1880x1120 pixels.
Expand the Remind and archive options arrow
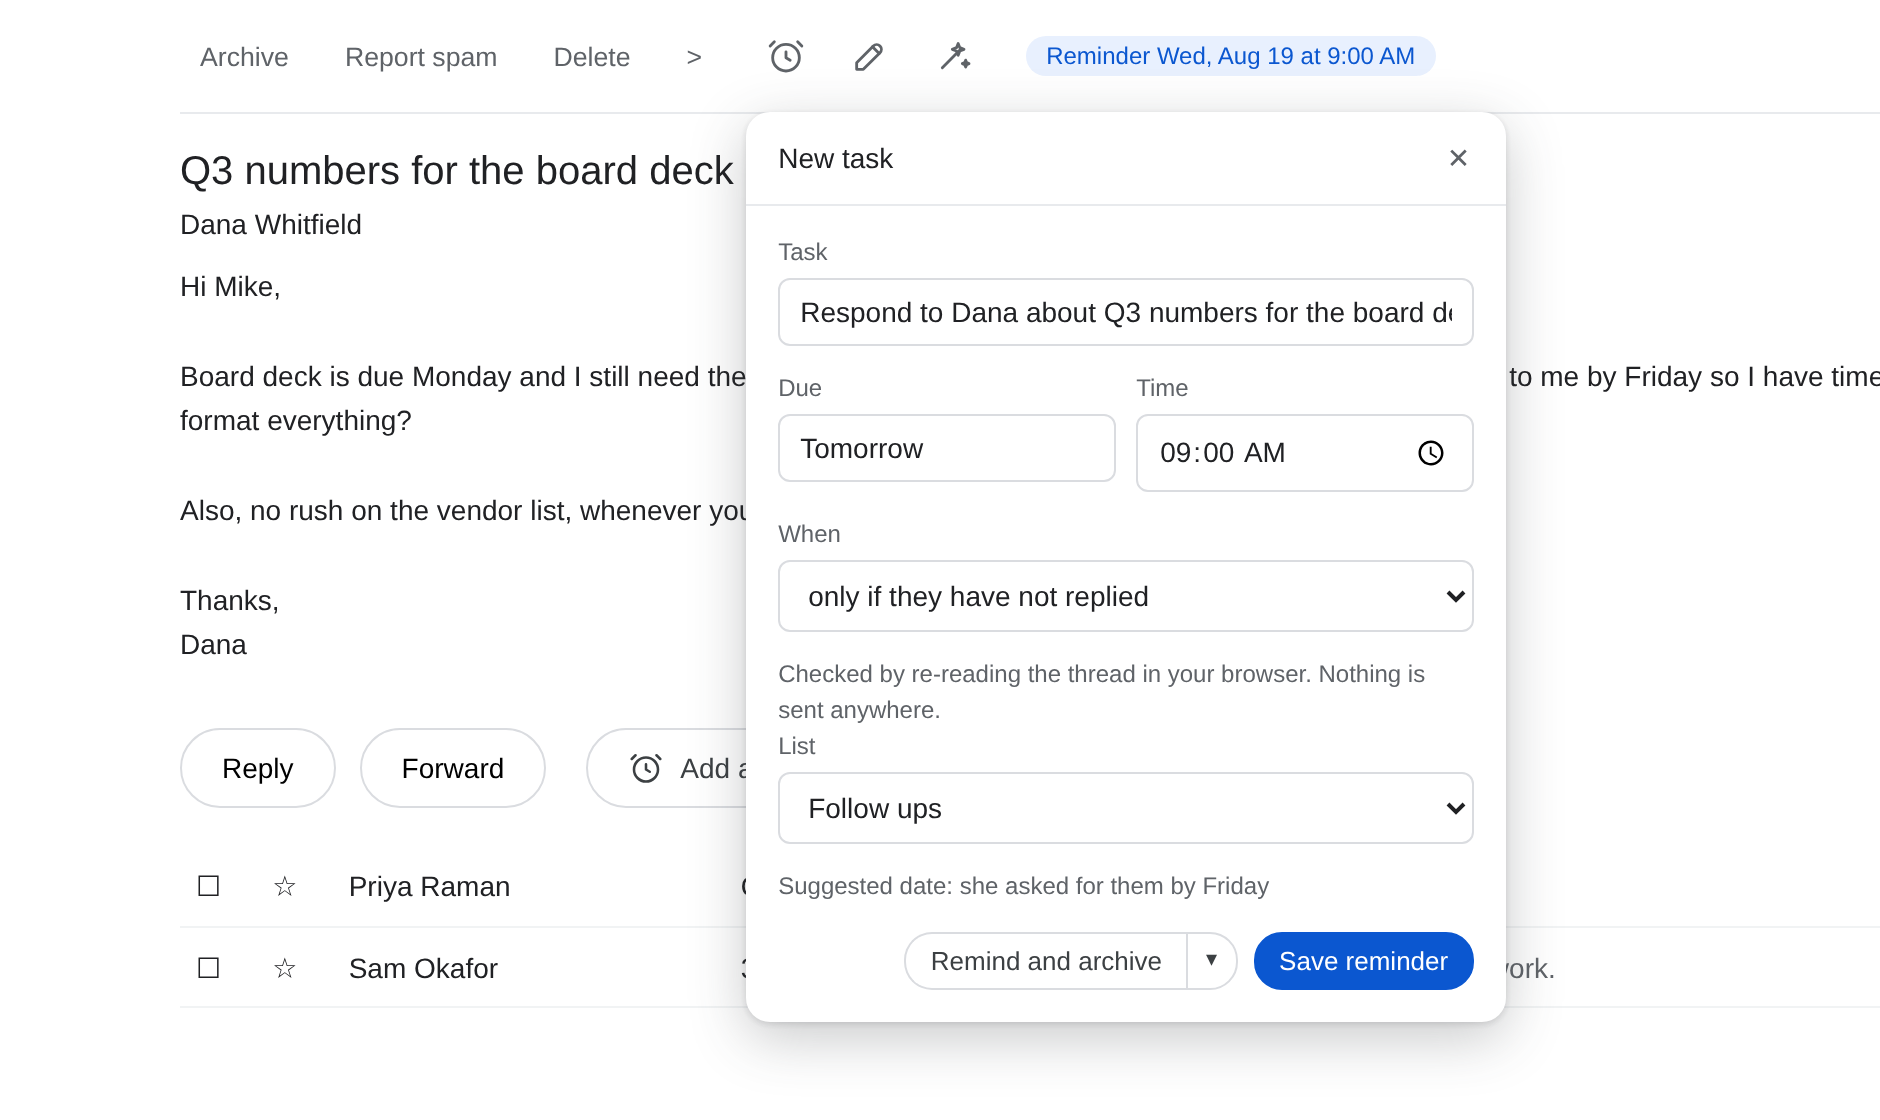tap(1211, 961)
